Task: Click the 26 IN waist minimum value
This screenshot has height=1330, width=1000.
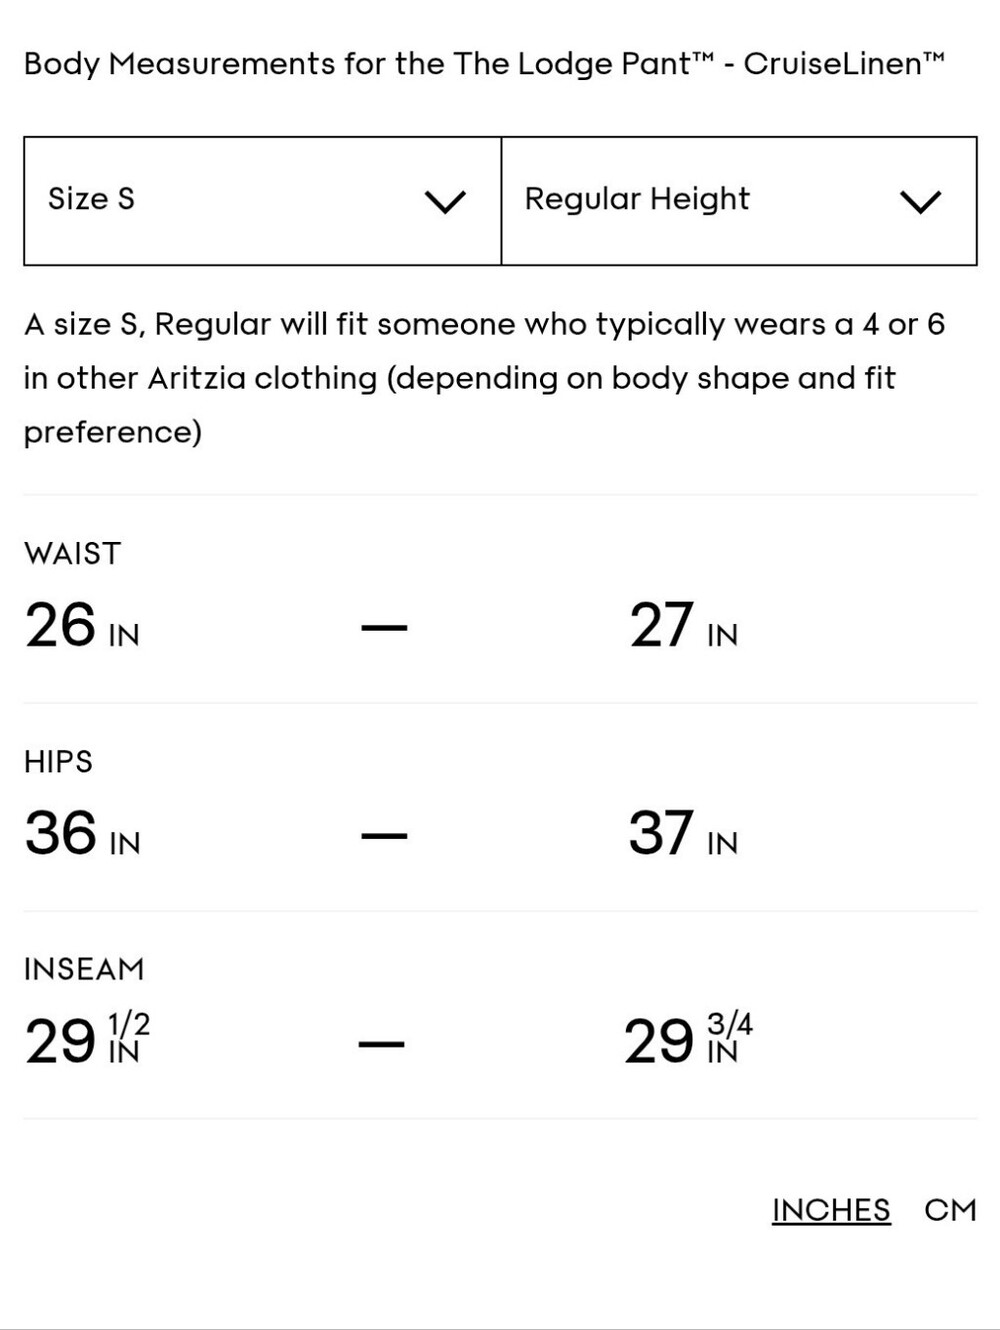Action: point(82,626)
